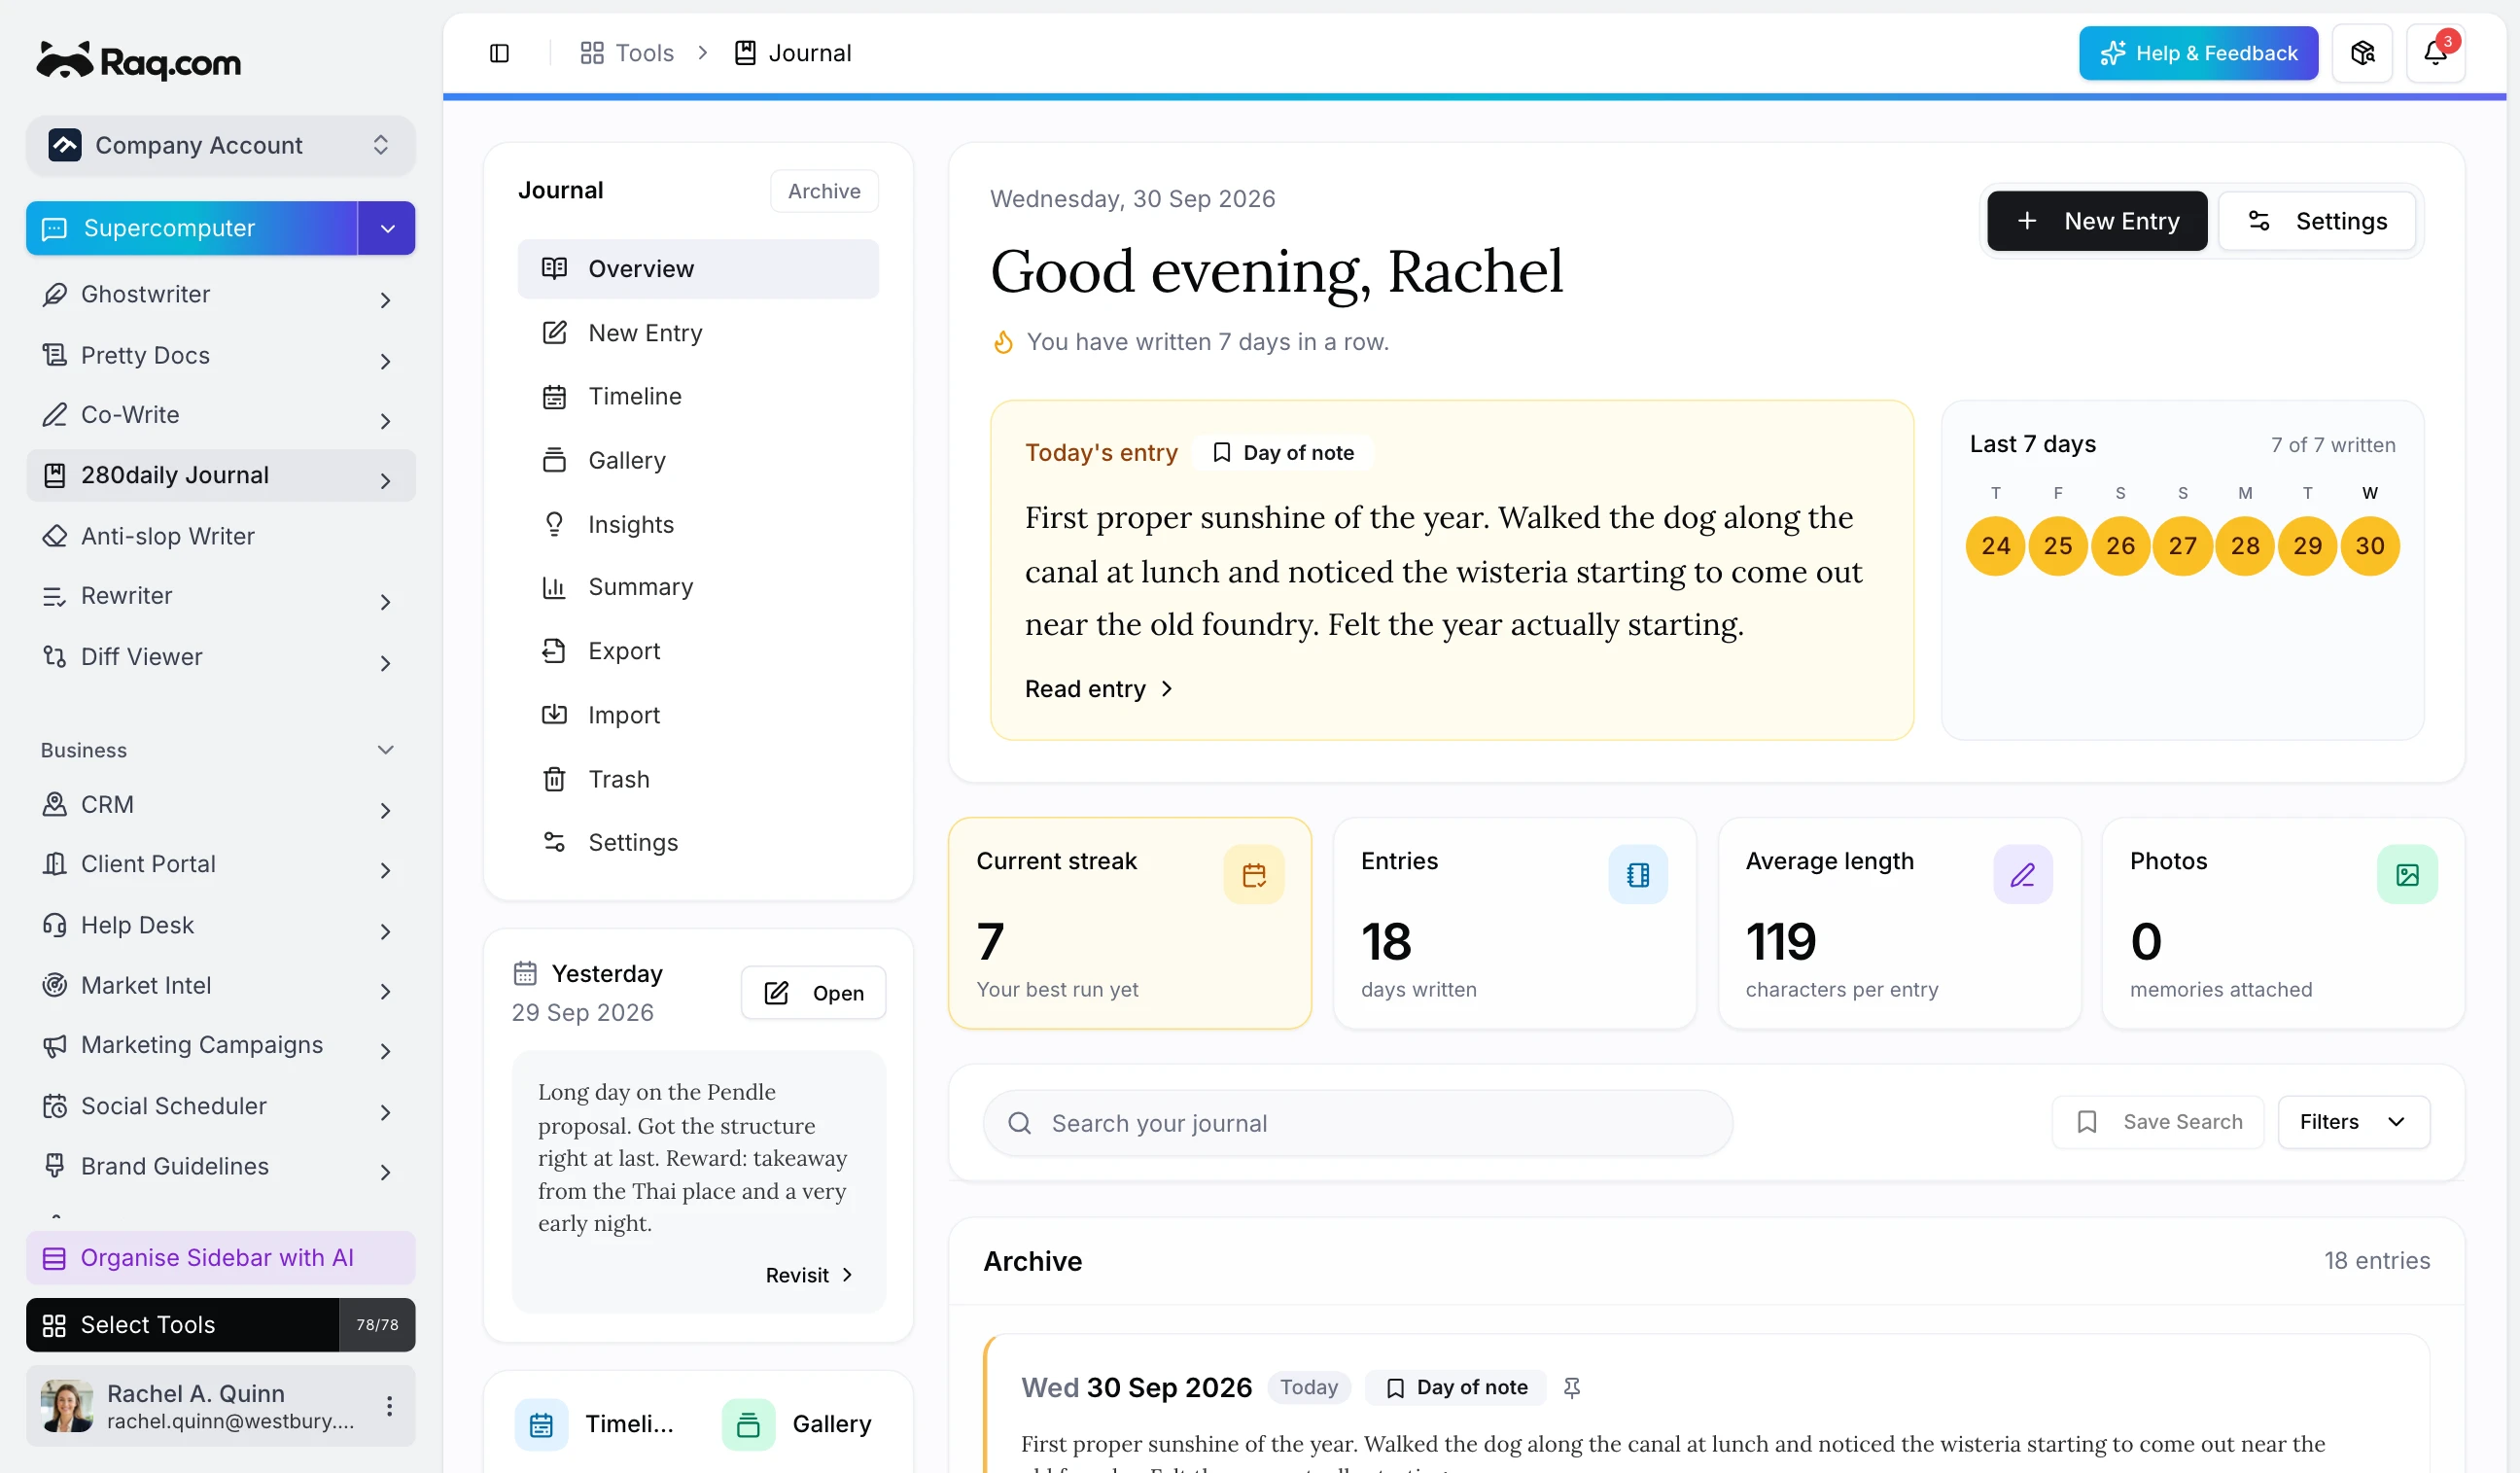Open yesterday's entry with Open button
This screenshot has height=1473, width=2520.
coord(813,993)
